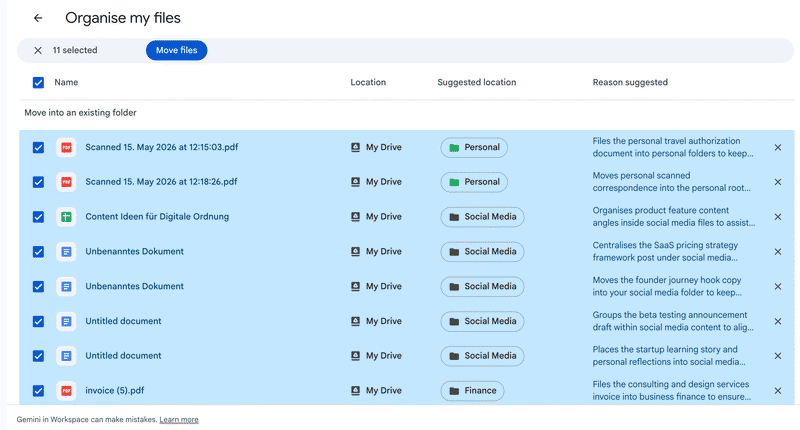Uncheck the first Unbenanntes Dokument, with the SaaS pricing strategy reason

pyautogui.click(x=38, y=251)
